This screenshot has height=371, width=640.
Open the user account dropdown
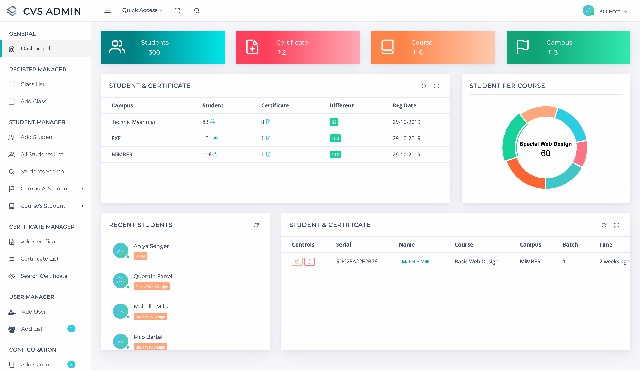613,11
